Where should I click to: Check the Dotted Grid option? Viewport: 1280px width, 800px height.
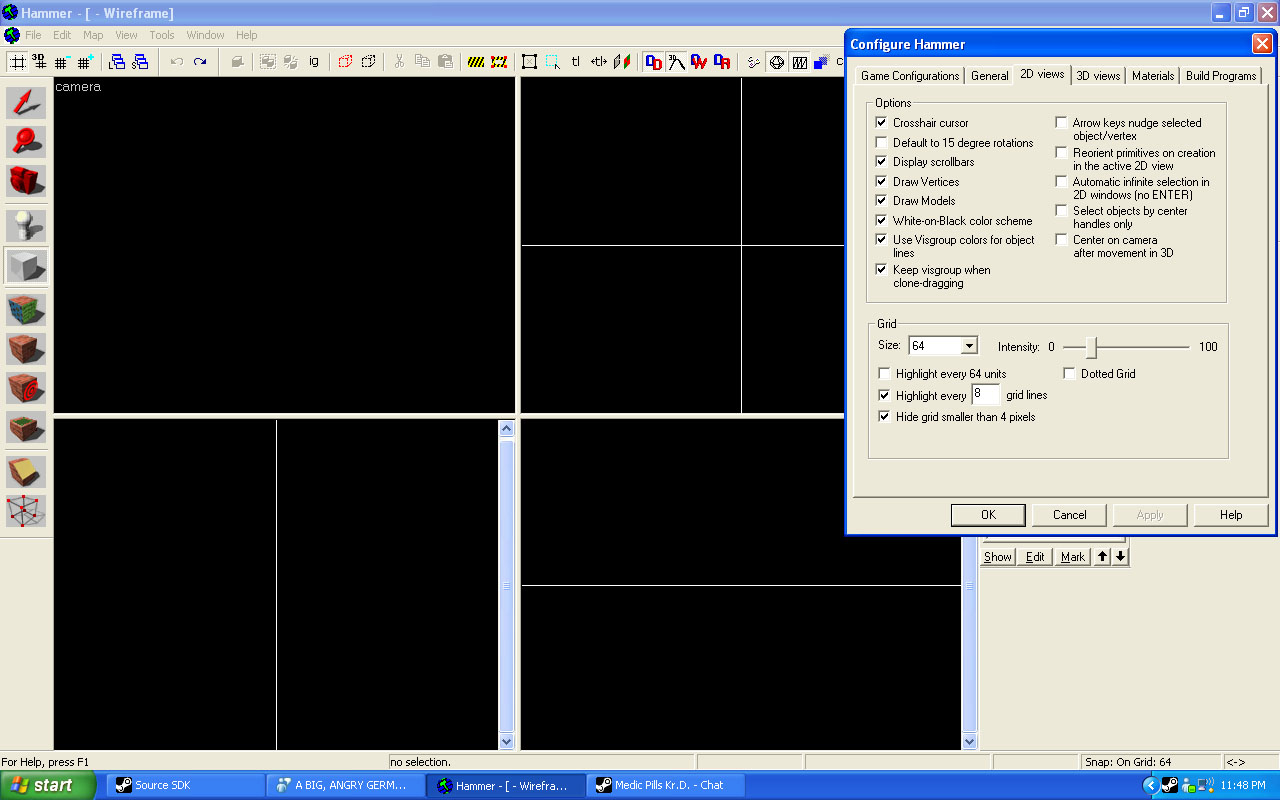point(1069,374)
